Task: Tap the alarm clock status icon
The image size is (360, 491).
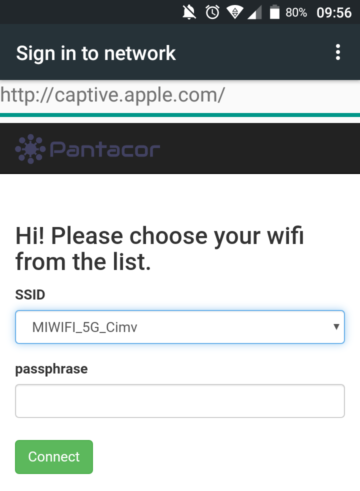Action: tap(212, 12)
